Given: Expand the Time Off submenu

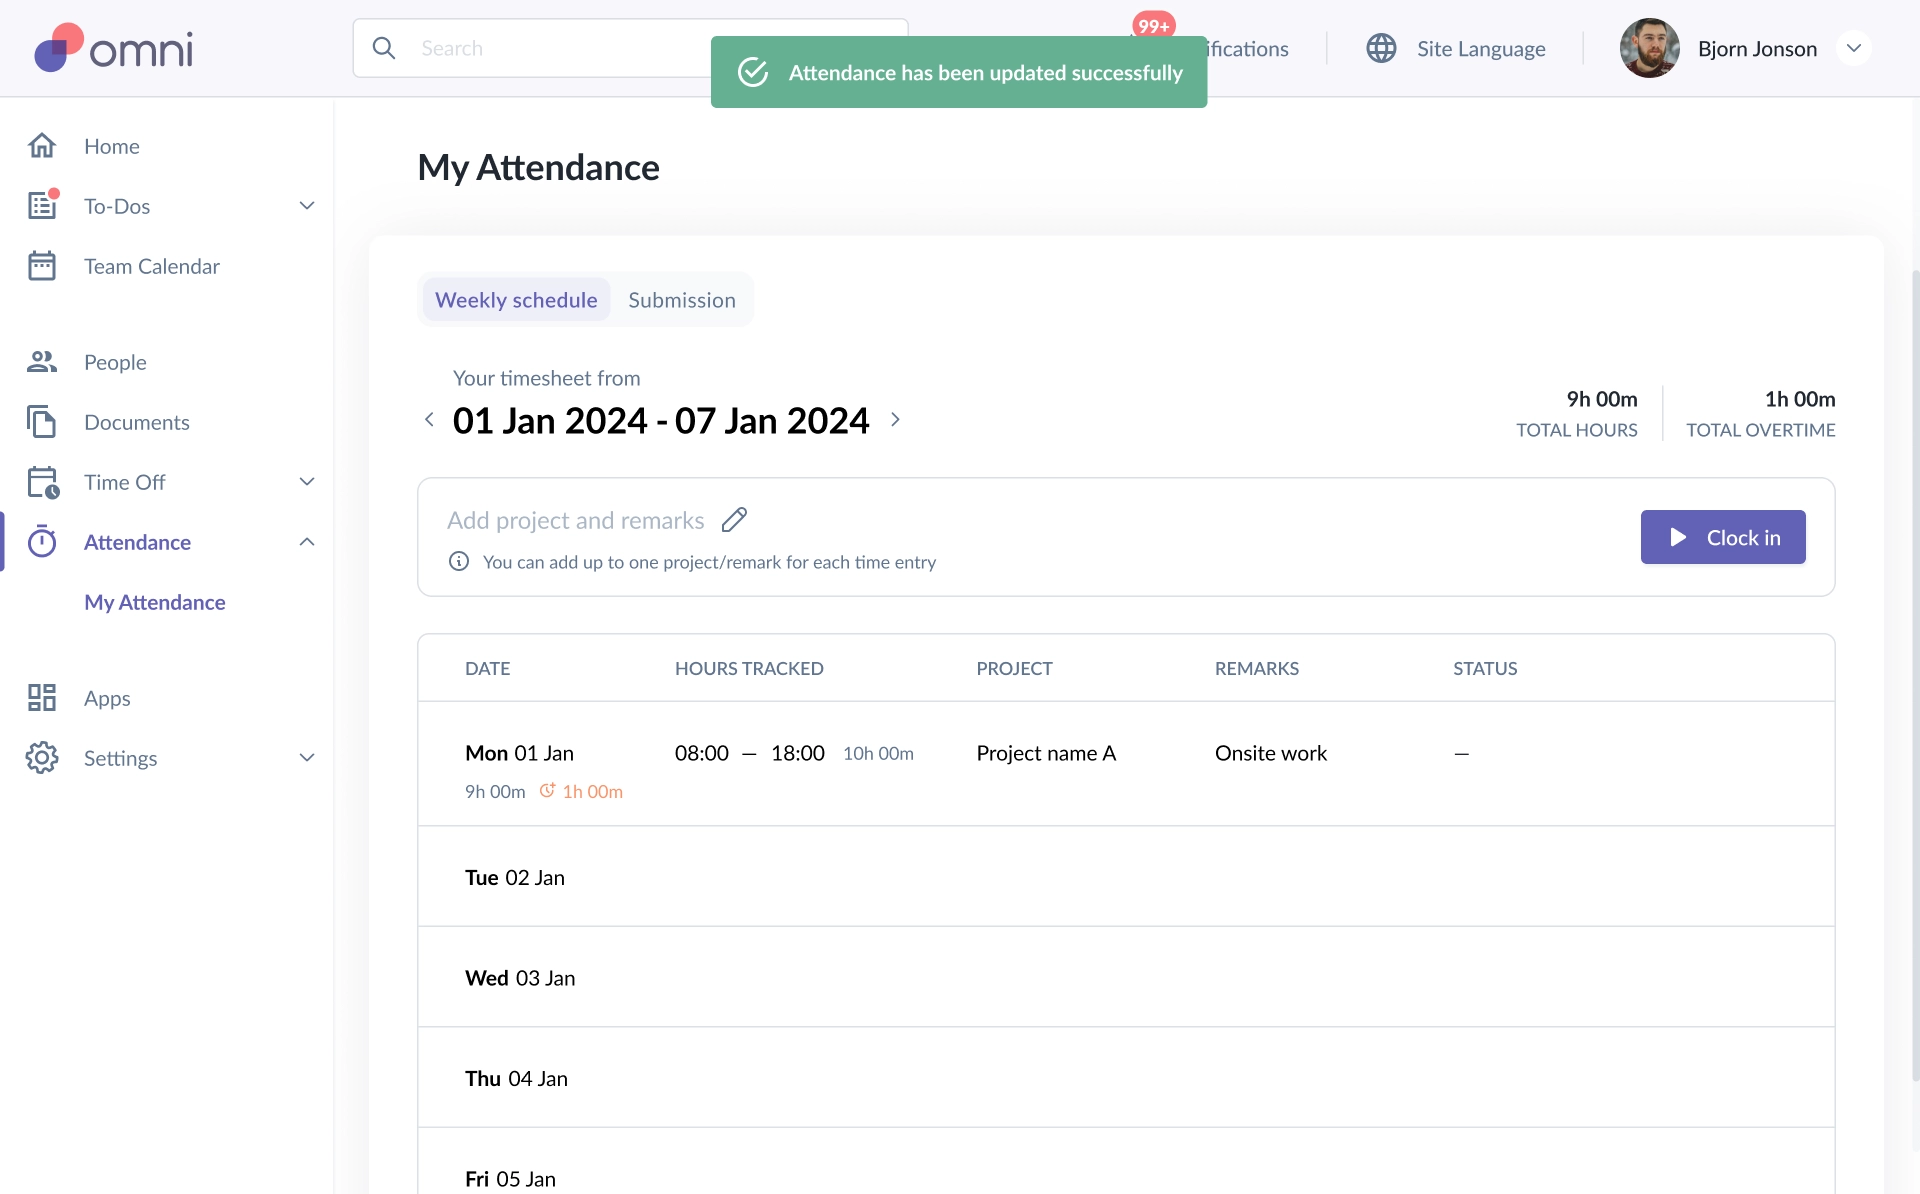Looking at the screenshot, I should 307,482.
